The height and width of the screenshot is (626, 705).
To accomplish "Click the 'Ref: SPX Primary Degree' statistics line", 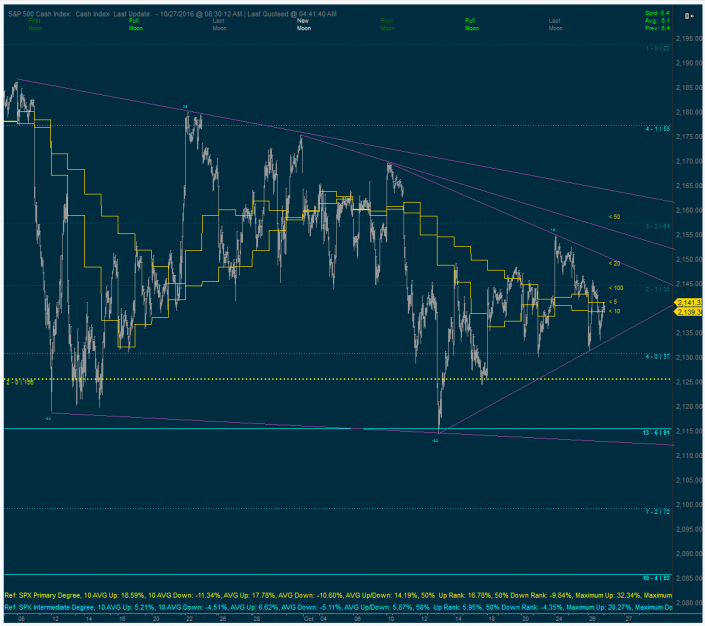I will [x=338, y=595].
